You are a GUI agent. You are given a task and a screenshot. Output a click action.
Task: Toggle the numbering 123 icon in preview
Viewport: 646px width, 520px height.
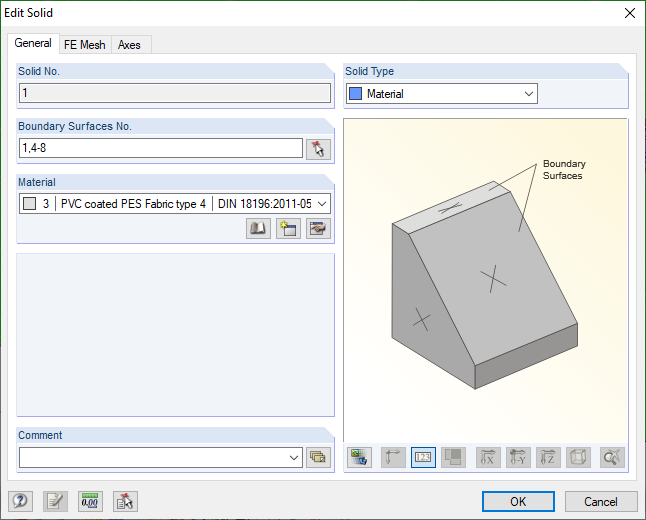(x=423, y=457)
